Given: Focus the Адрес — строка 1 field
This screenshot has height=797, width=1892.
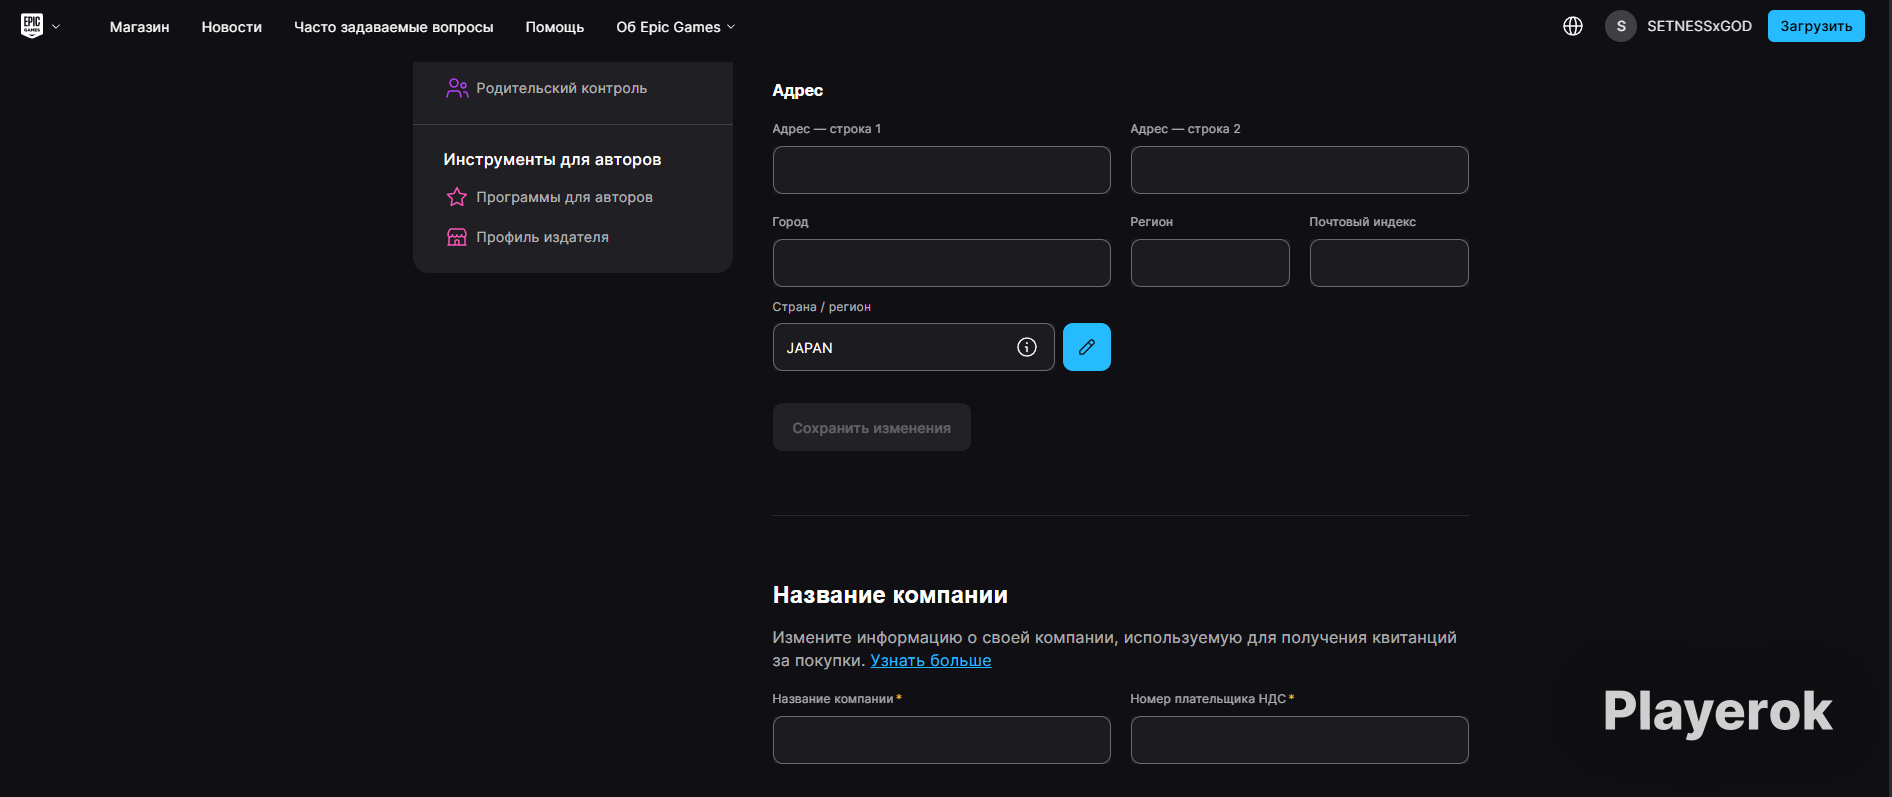Looking at the screenshot, I should pyautogui.click(x=942, y=170).
